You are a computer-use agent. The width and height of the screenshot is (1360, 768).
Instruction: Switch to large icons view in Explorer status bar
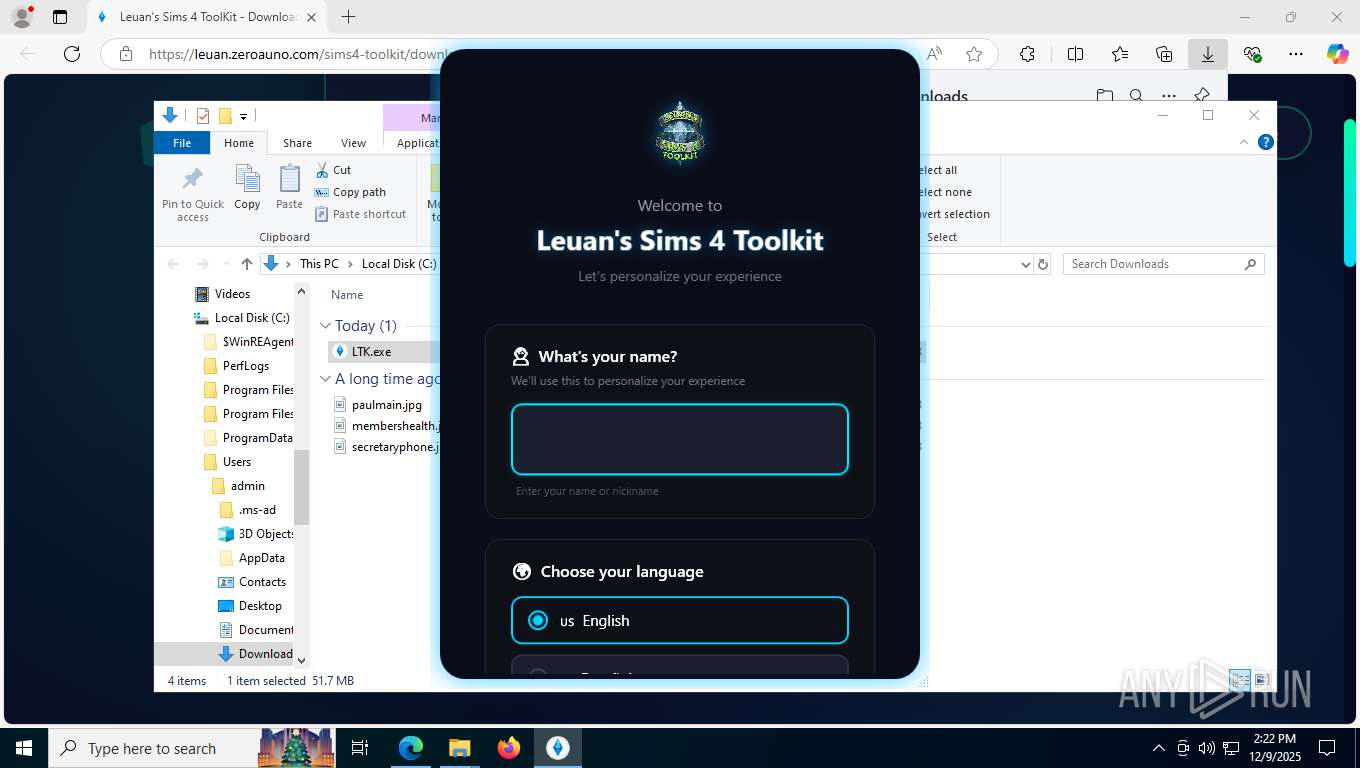[1261, 680]
